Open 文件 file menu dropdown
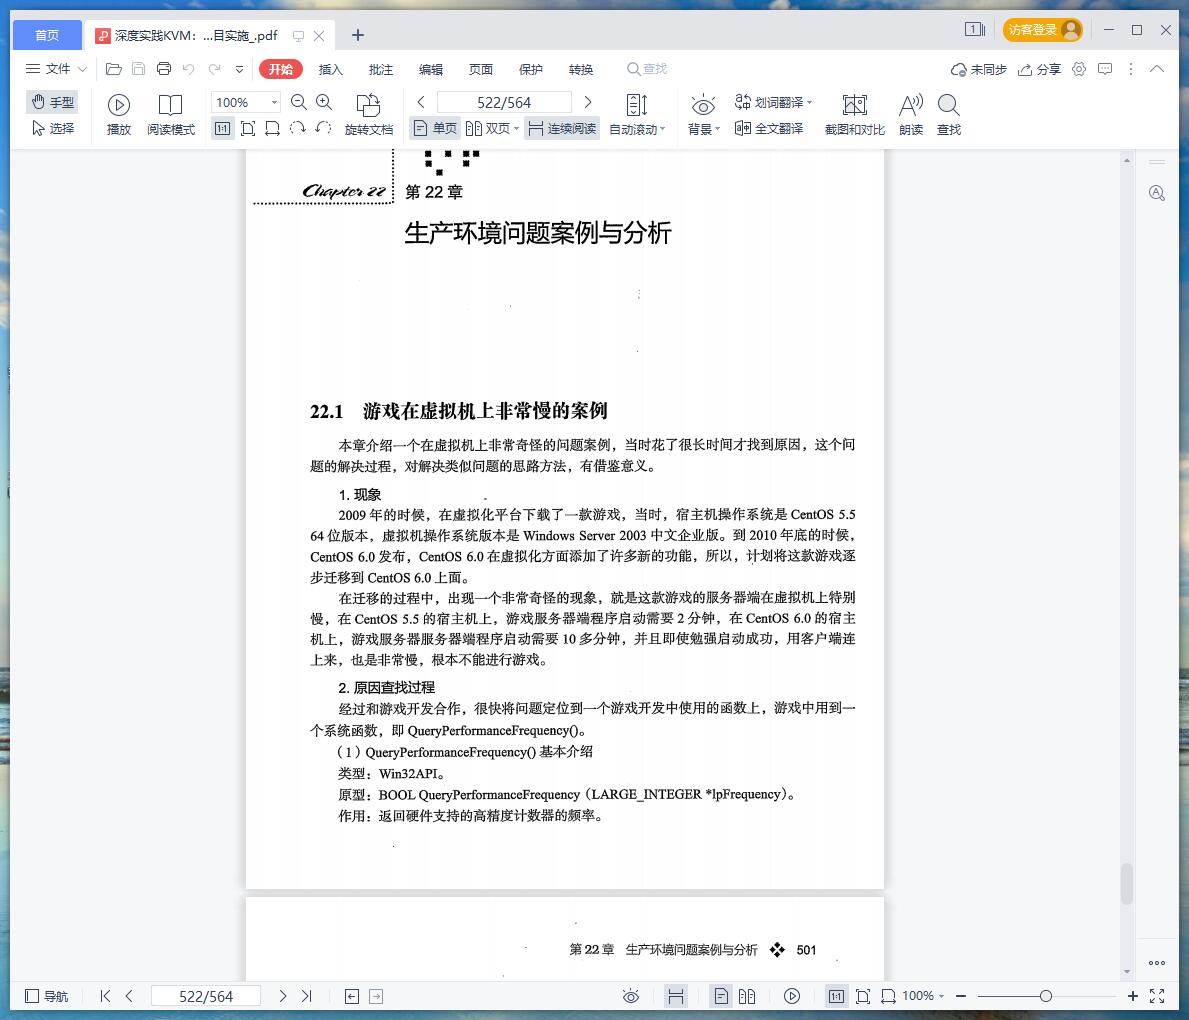The height and width of the screenshot is (1020, 1189). coord(56,69)
